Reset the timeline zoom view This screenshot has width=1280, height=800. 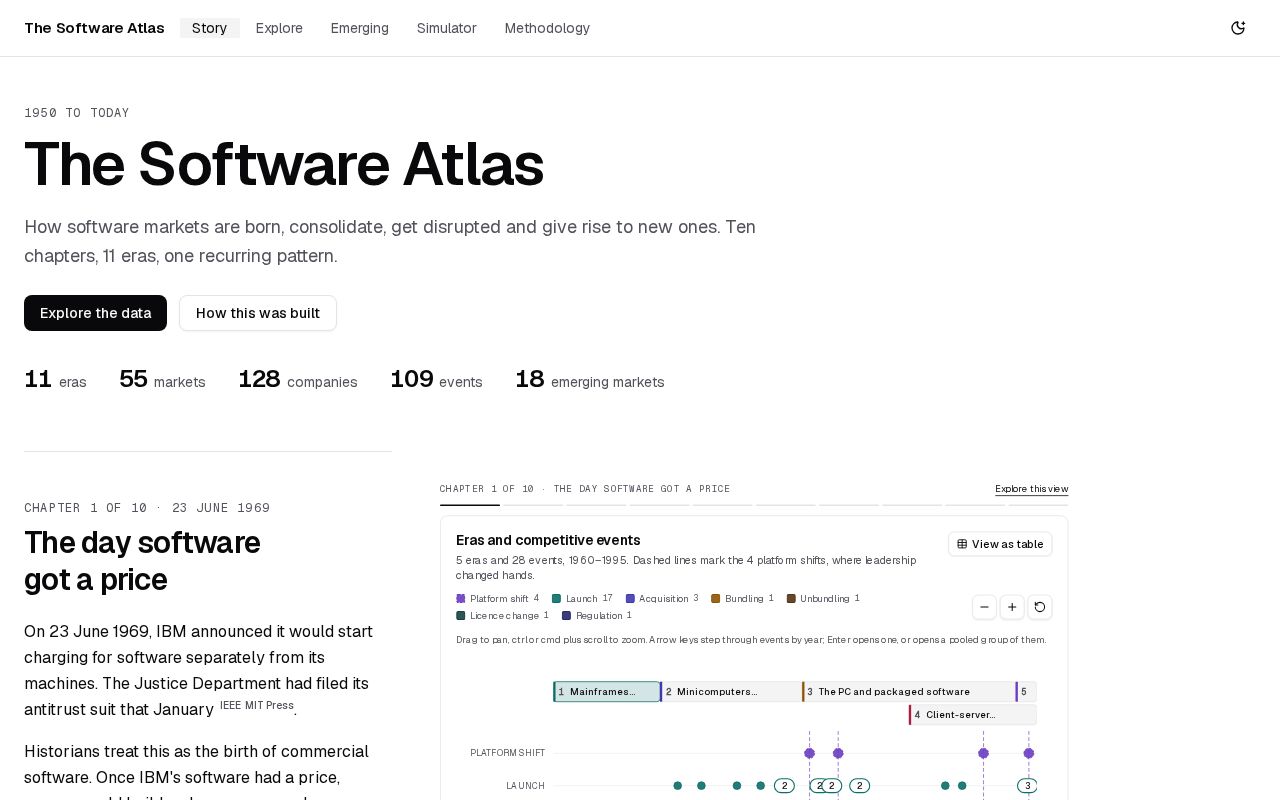(x=1040, y=607)
